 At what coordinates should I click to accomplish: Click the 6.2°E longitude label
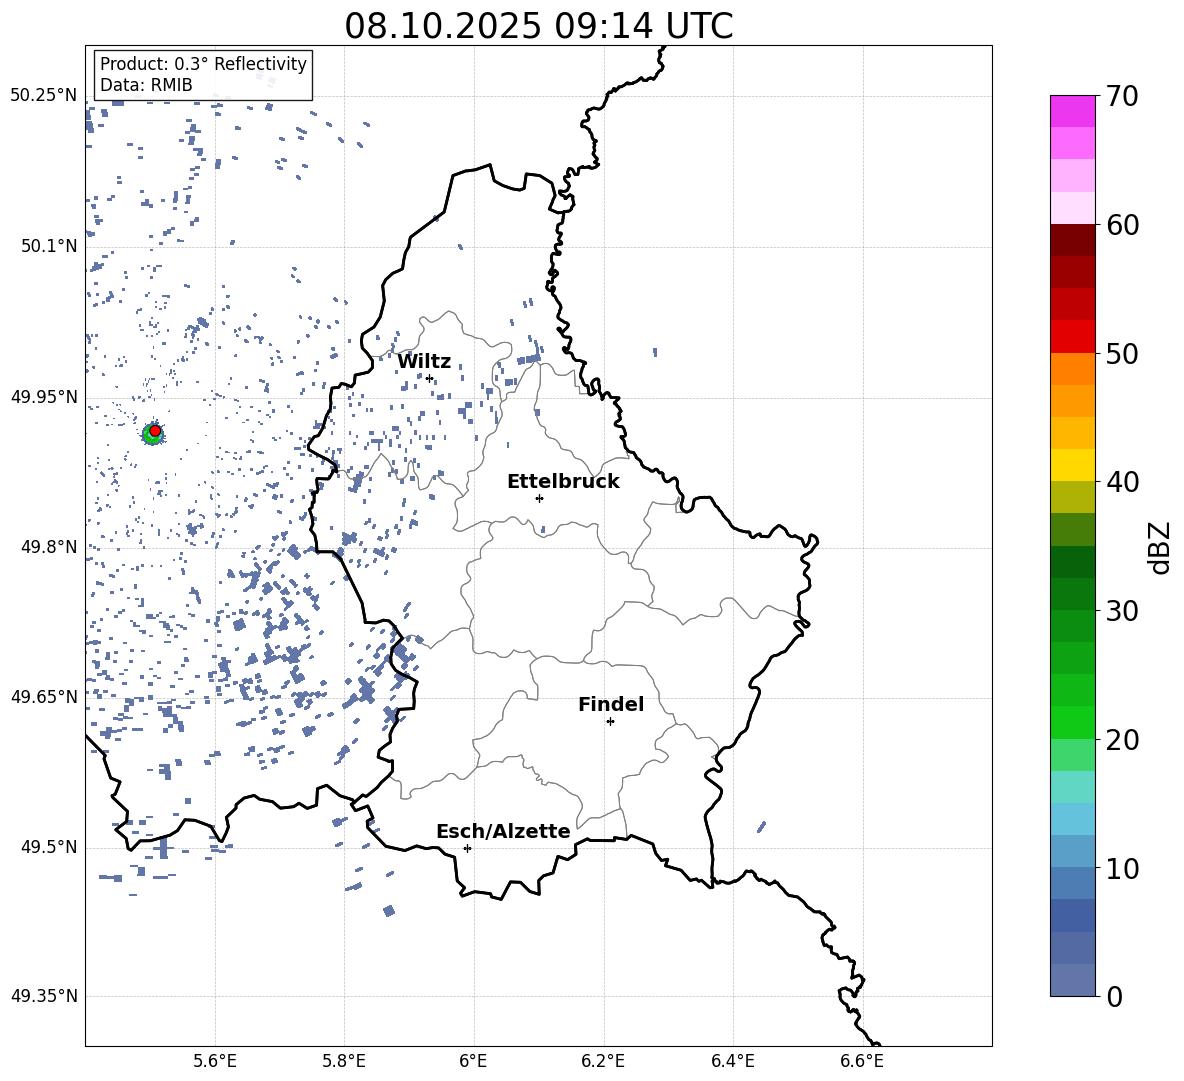(603, 1061)
